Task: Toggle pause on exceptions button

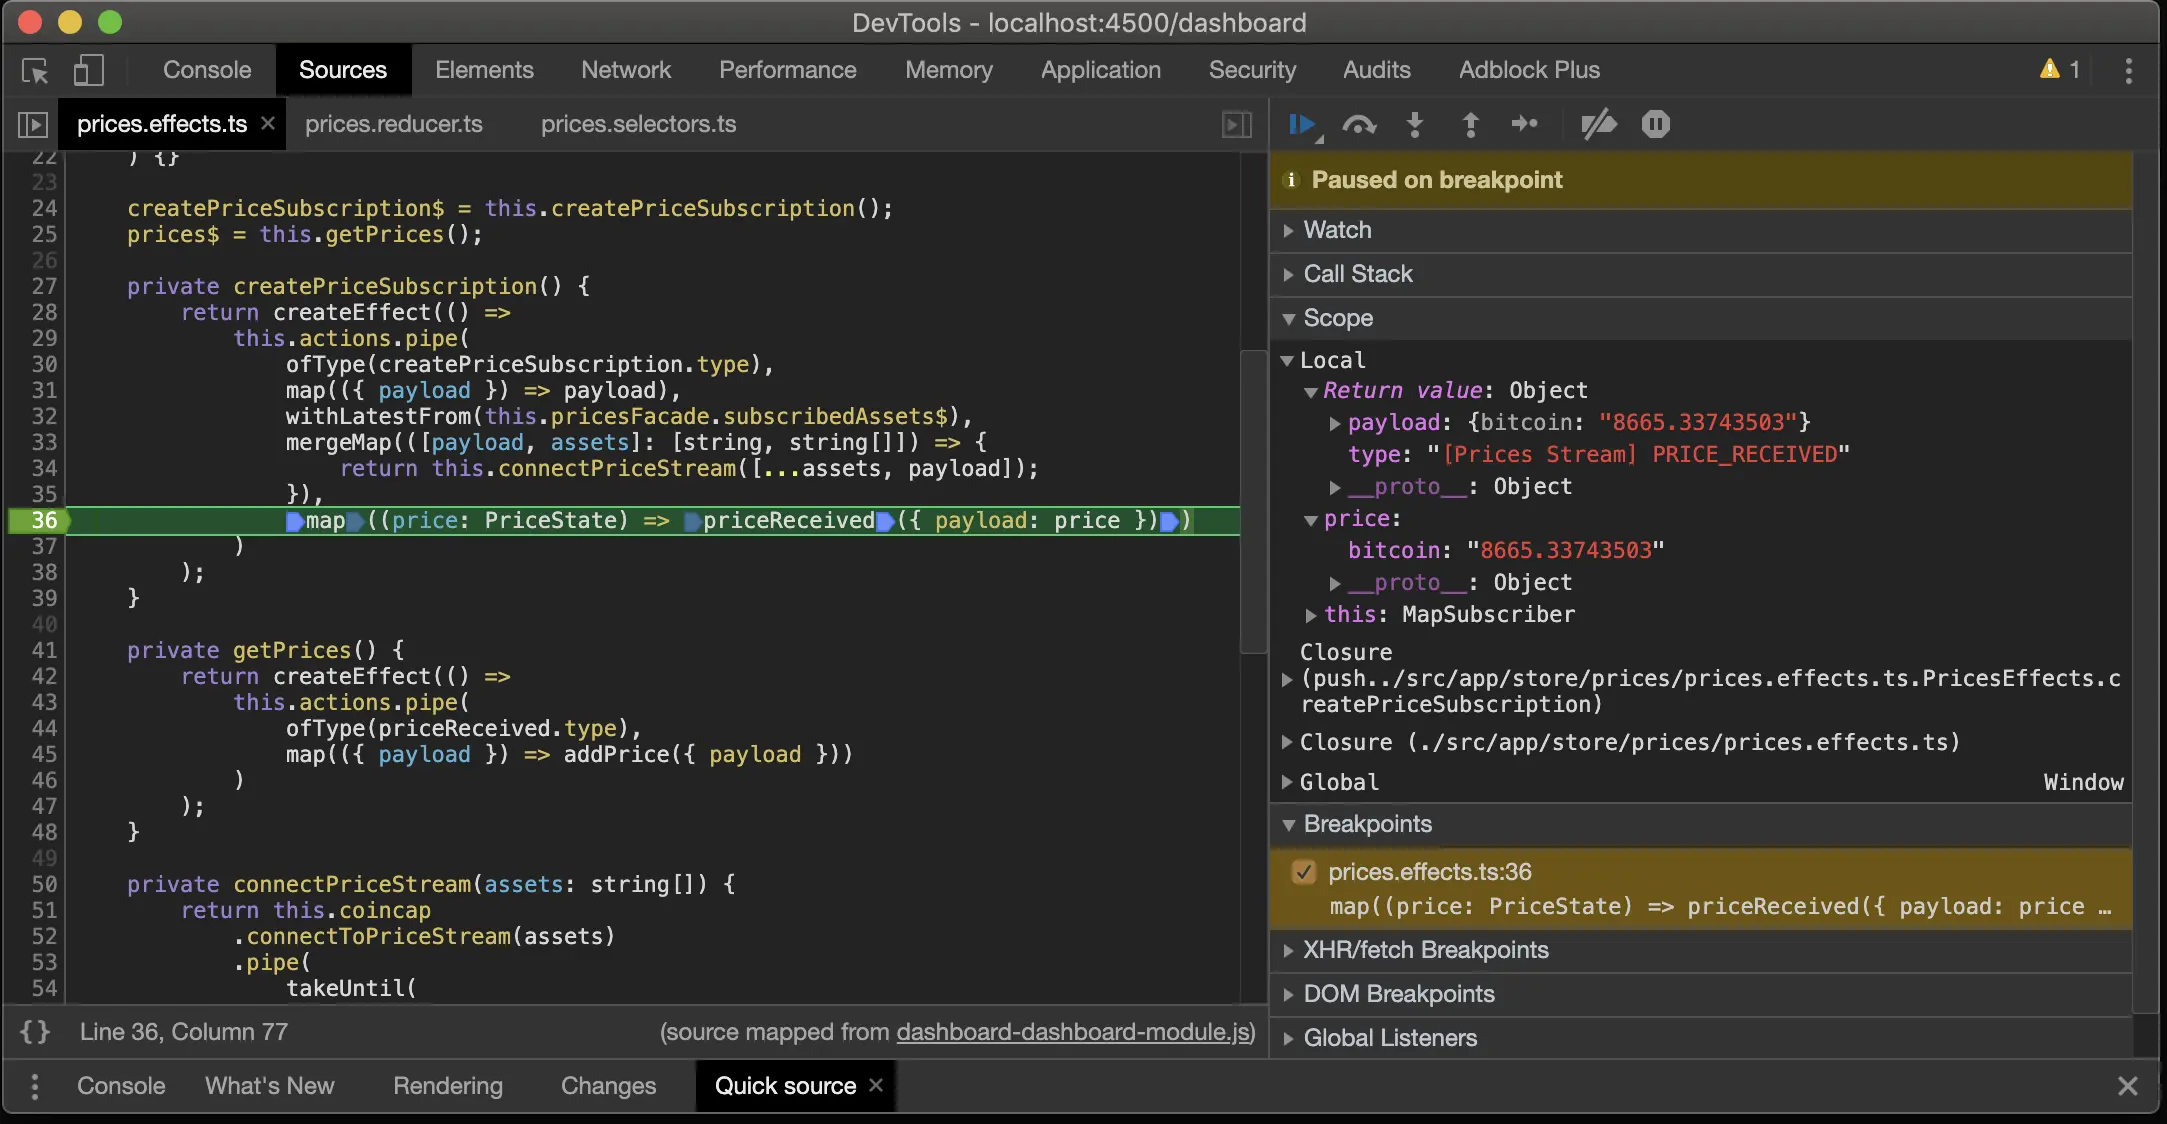Action: pyautogui.click(x=1656, y=124)
